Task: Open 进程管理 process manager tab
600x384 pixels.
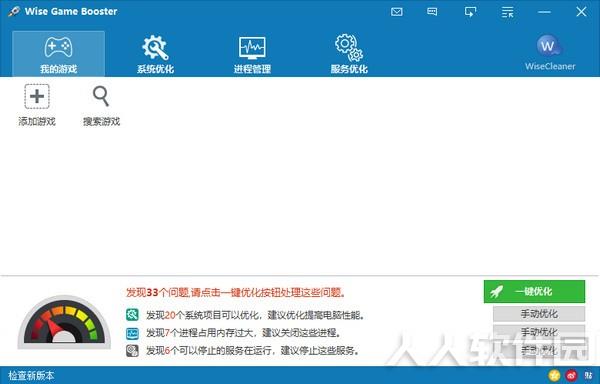Action: (x=252, y=54)
